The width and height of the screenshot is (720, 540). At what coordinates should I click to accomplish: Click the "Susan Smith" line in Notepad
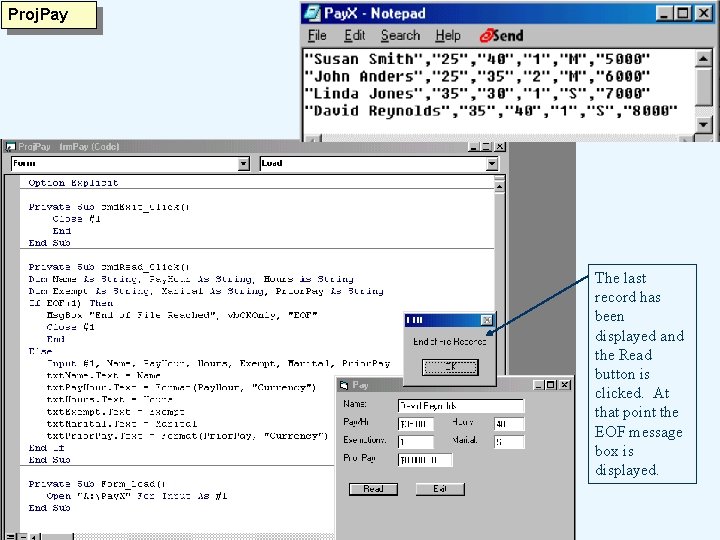477,59
